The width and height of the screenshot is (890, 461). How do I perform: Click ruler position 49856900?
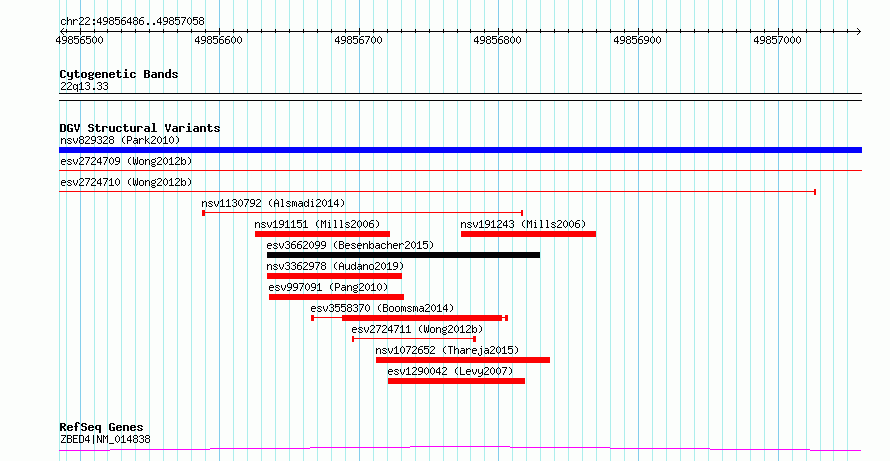[638, 40]
